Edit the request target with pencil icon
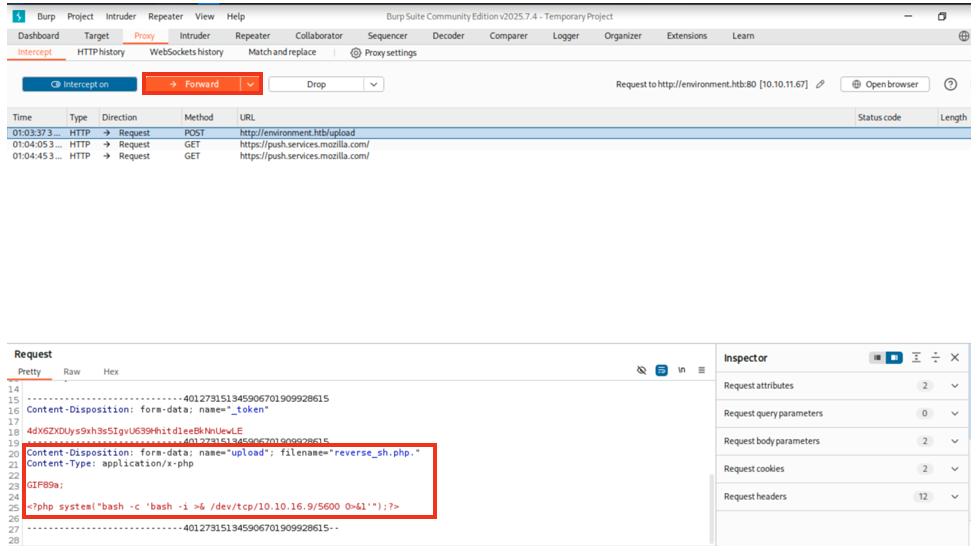This screenshot has height=553, width=977. (820, 84)
